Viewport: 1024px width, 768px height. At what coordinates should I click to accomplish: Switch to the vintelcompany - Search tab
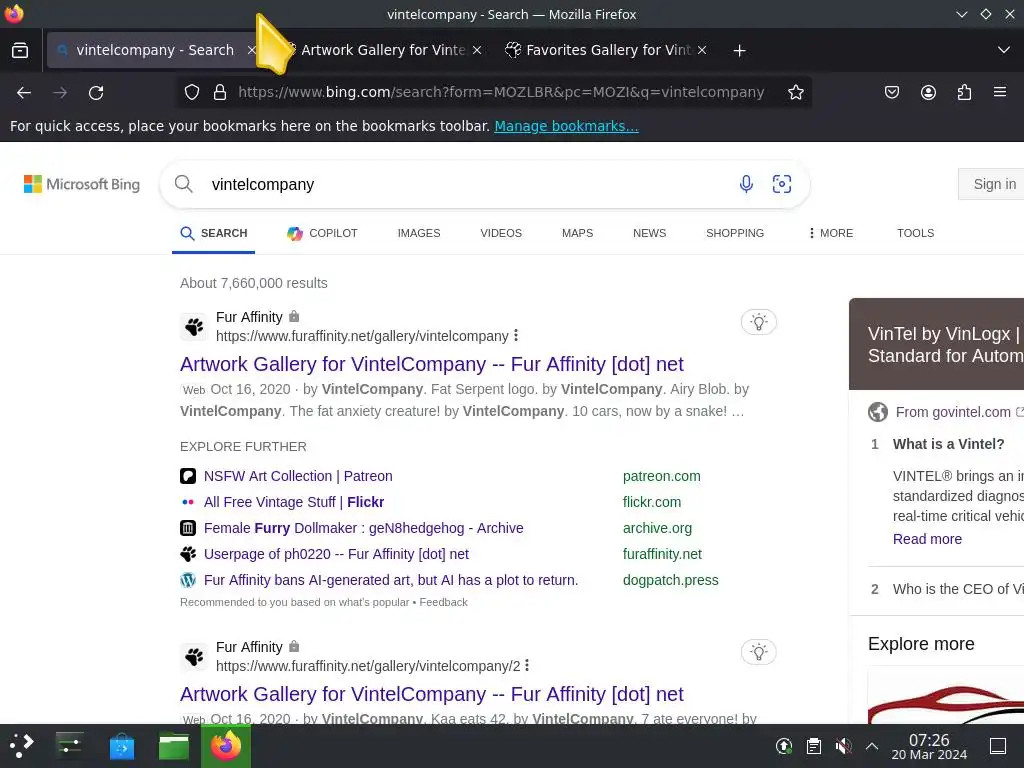coord(155,50)
